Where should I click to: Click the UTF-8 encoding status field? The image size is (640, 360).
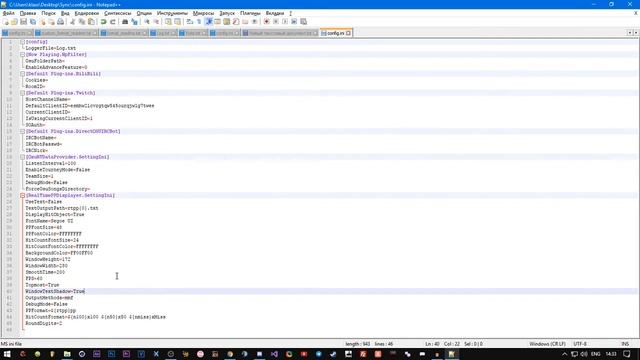coord(580,344)
